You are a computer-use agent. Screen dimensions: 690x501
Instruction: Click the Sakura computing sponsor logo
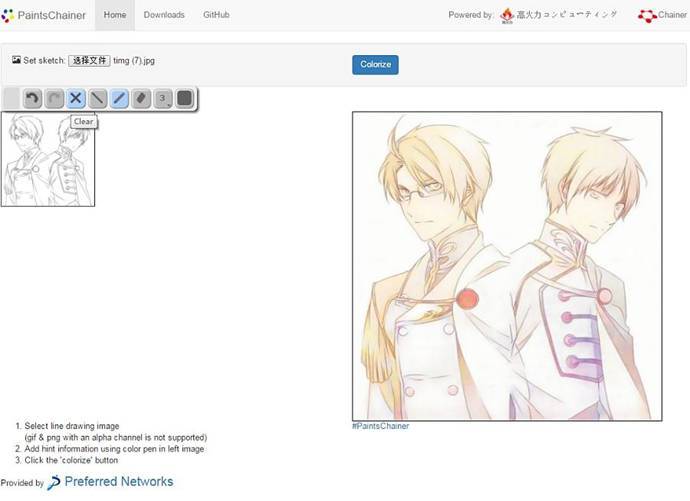click(x=559, y=15)
